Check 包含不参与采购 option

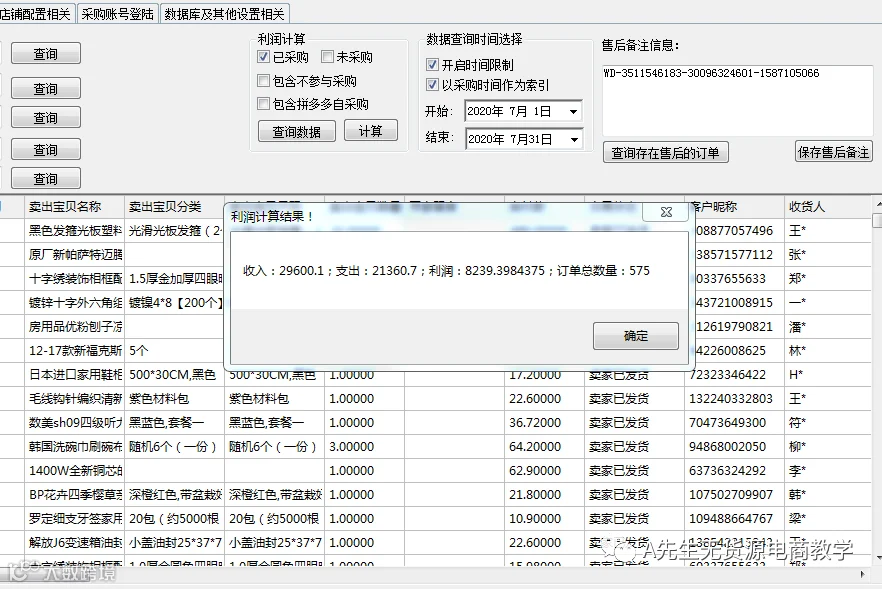(263, 81)
